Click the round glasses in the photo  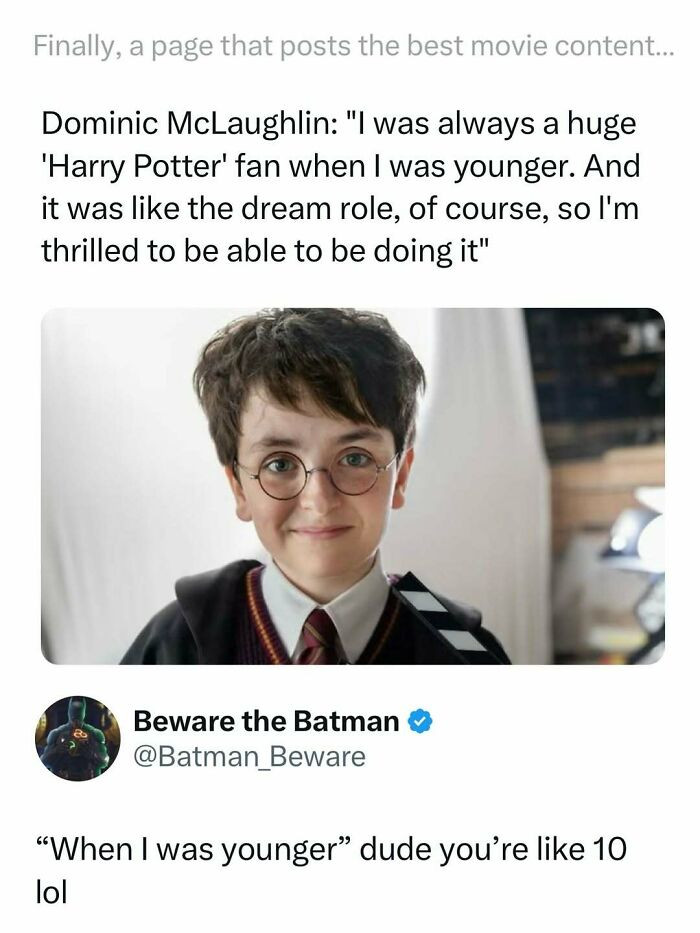318,472
